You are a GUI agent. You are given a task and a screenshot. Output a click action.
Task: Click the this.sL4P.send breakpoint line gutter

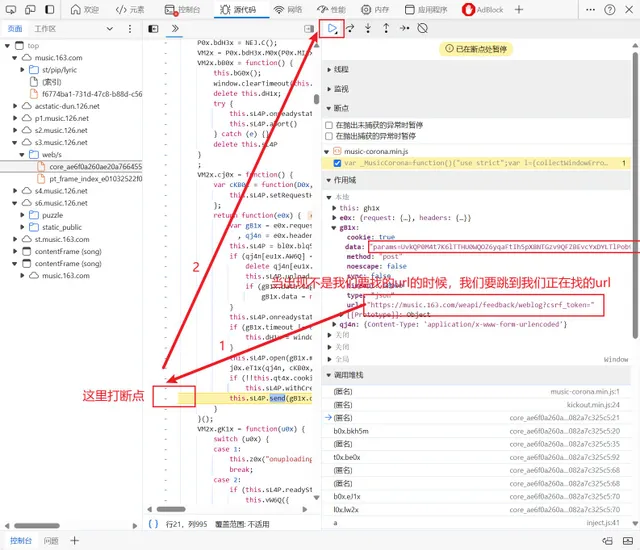pyautogui.click(x=166, y=398)
